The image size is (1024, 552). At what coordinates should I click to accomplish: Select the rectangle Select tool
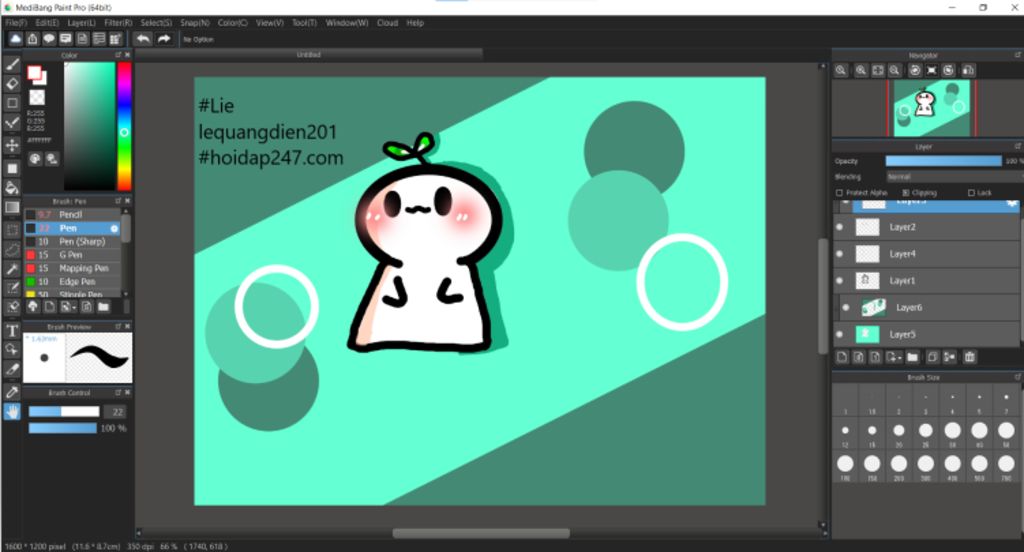(x=12, y=230)
